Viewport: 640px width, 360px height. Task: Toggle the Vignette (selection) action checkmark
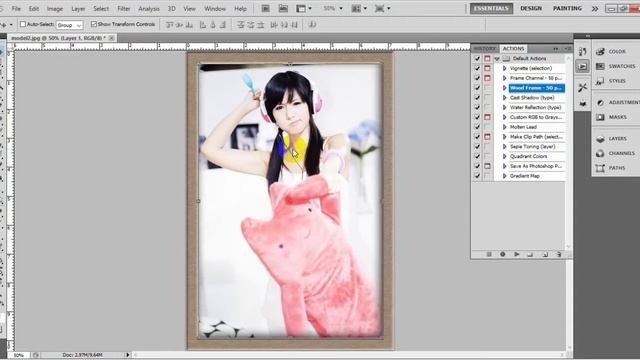click(477, 68)
